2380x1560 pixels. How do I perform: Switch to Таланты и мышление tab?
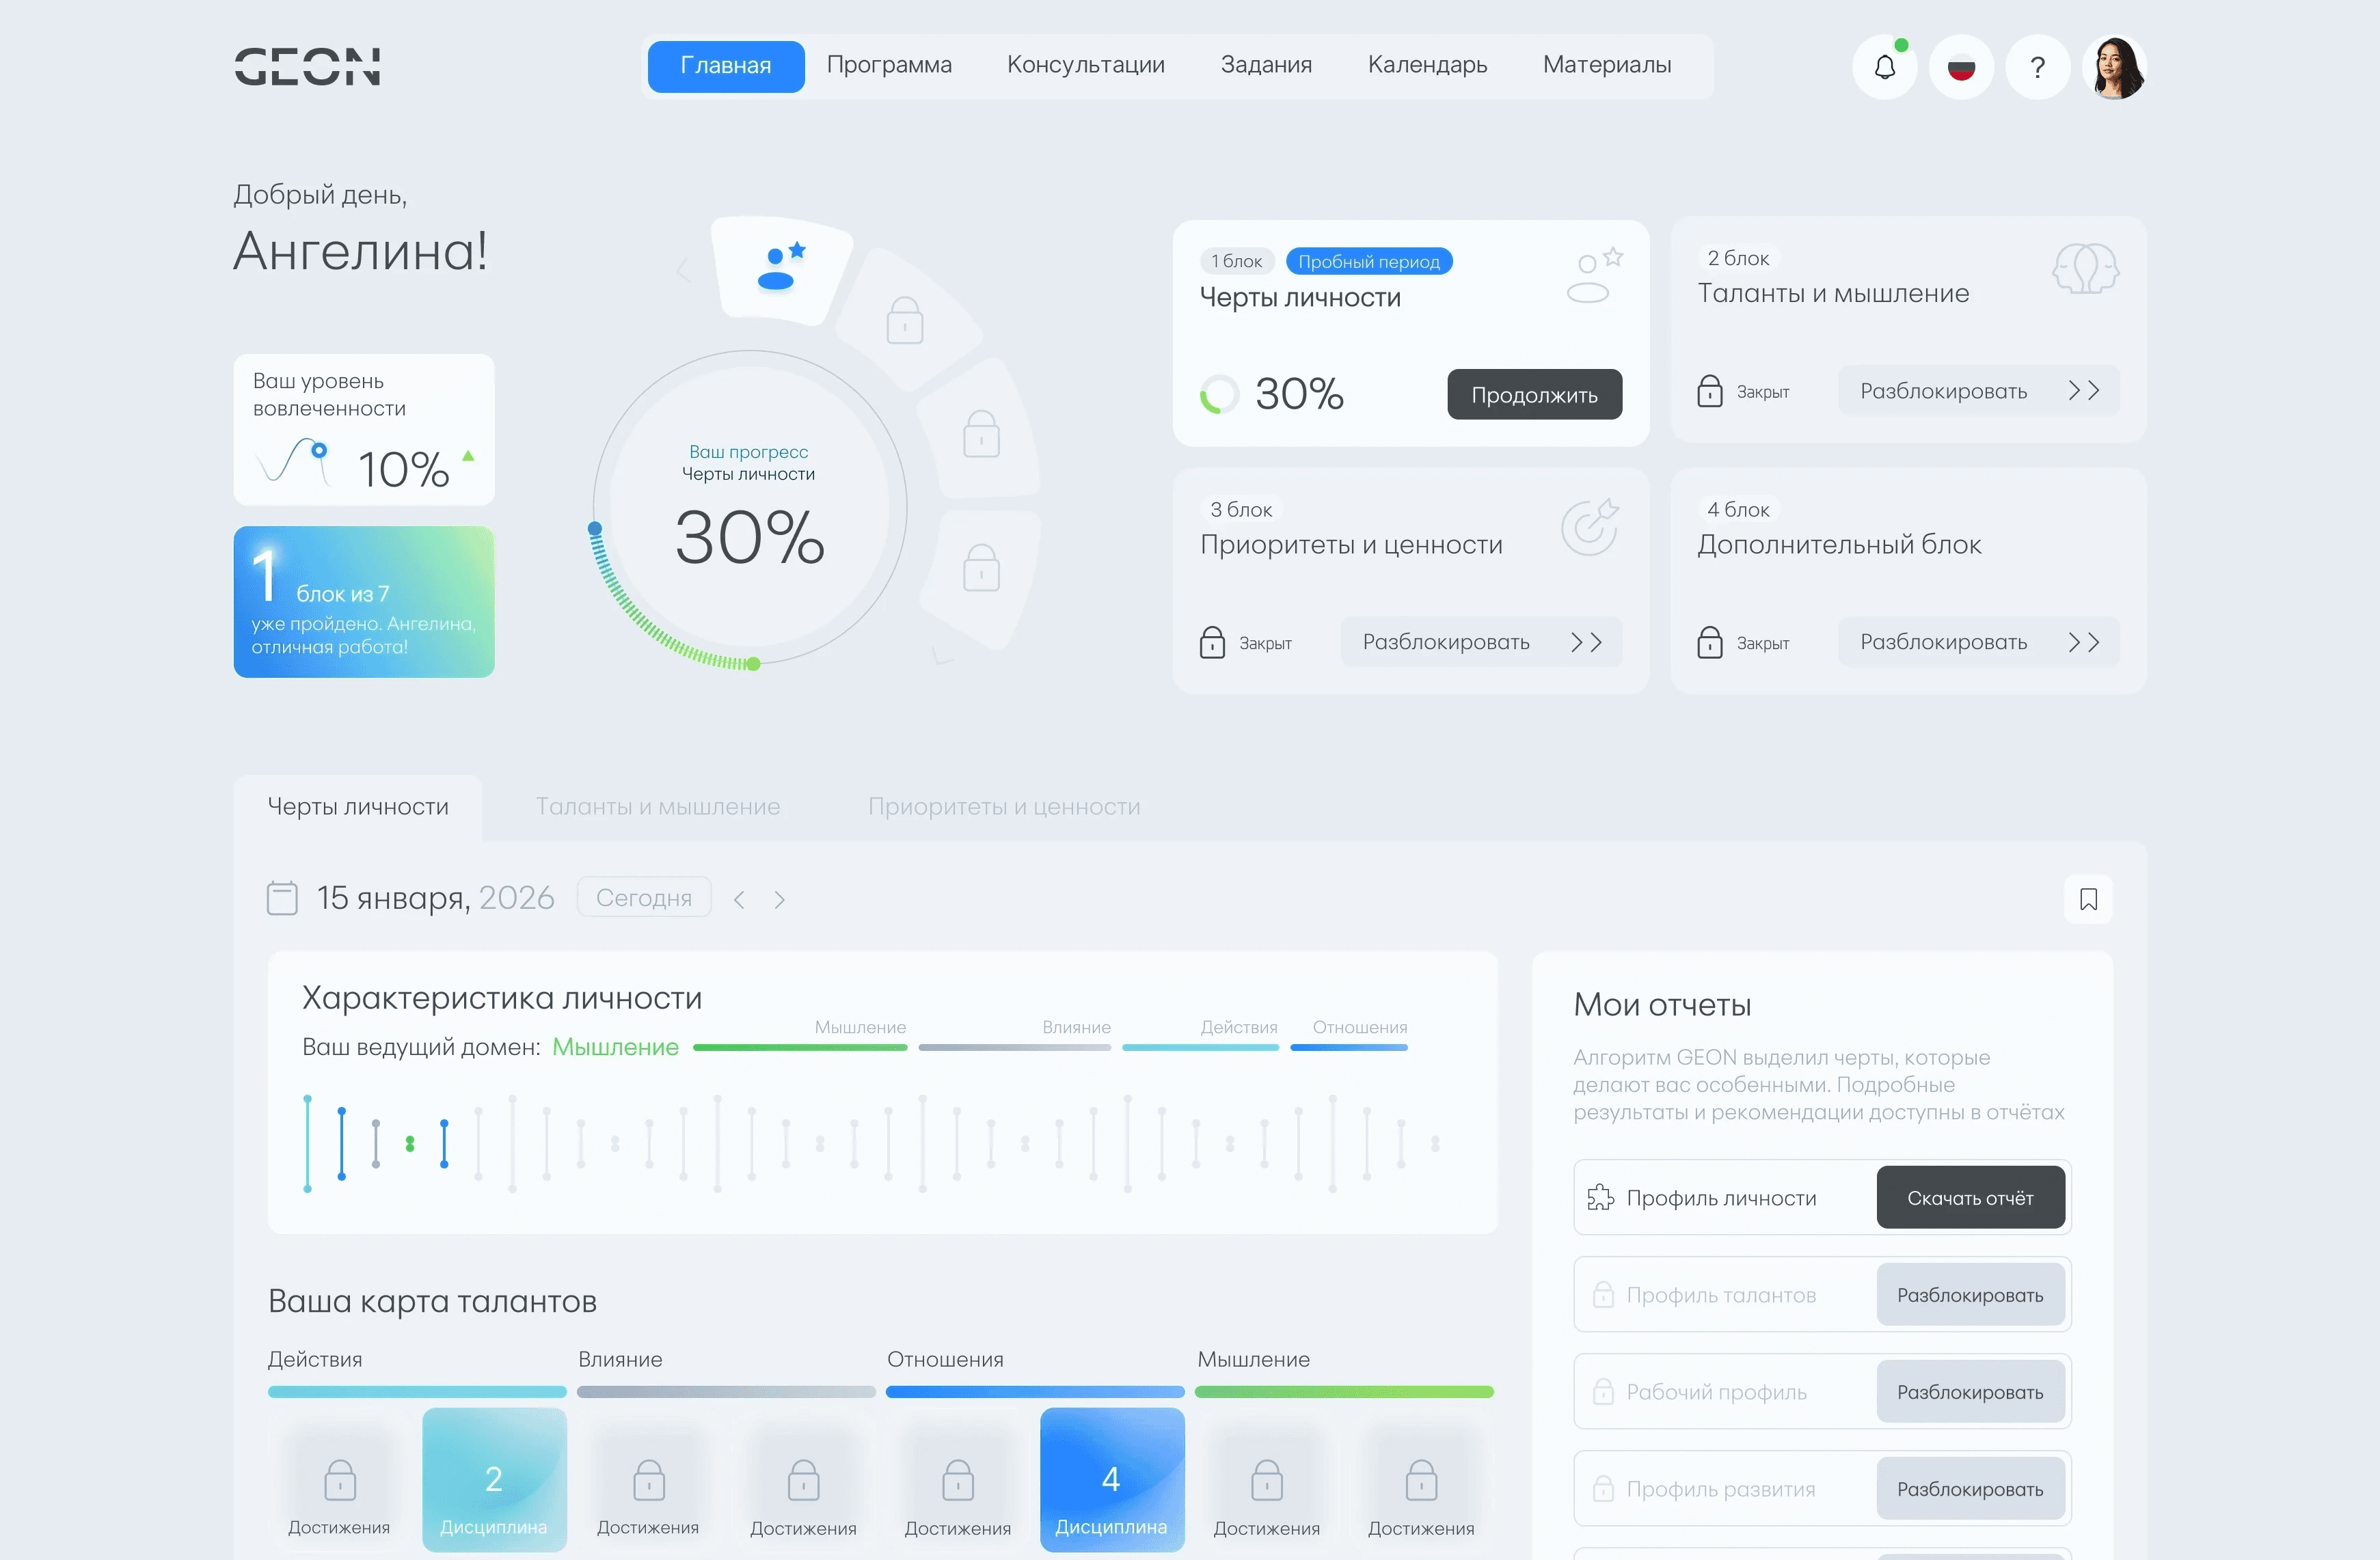[657, 807]
